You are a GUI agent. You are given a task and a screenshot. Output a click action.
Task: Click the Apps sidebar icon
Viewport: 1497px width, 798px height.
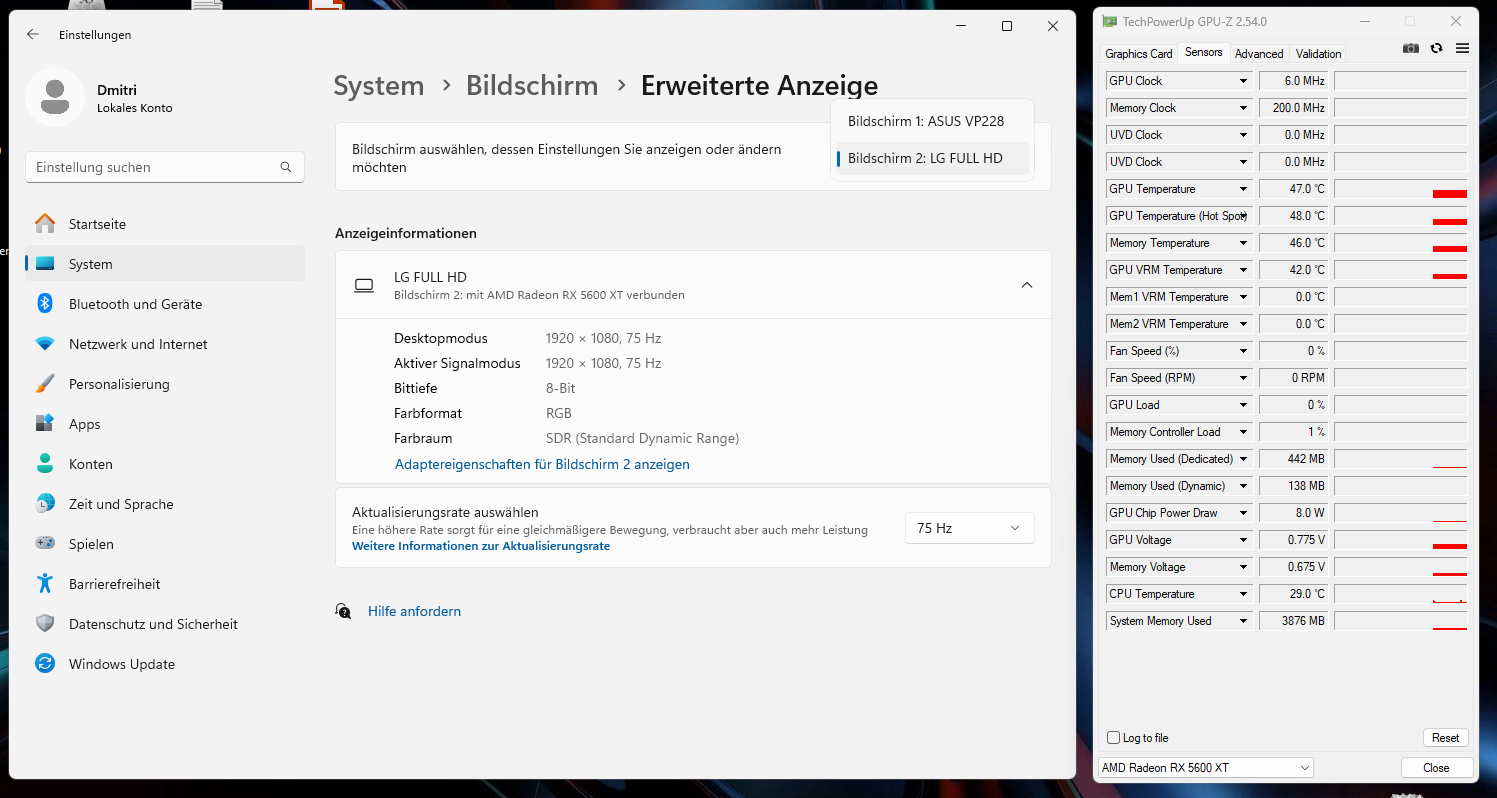pyautogui.click(x=45, y=424)
